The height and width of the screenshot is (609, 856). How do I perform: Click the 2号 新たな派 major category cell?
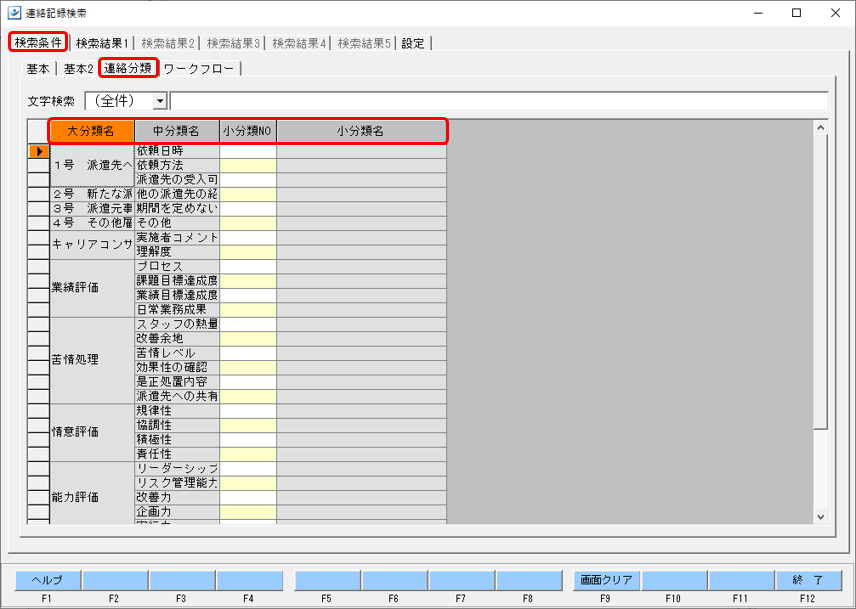point(92,194)
